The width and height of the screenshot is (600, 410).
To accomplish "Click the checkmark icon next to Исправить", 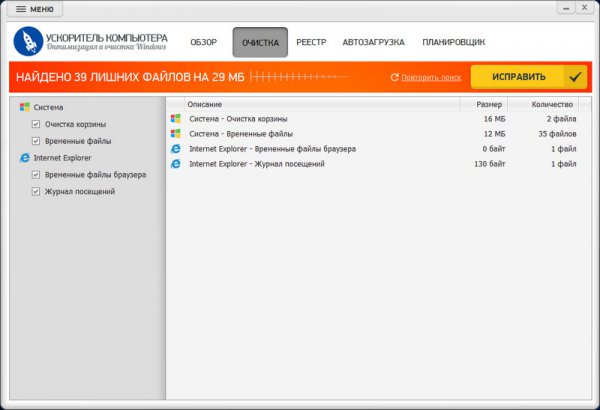I will [x=575, y=77].
